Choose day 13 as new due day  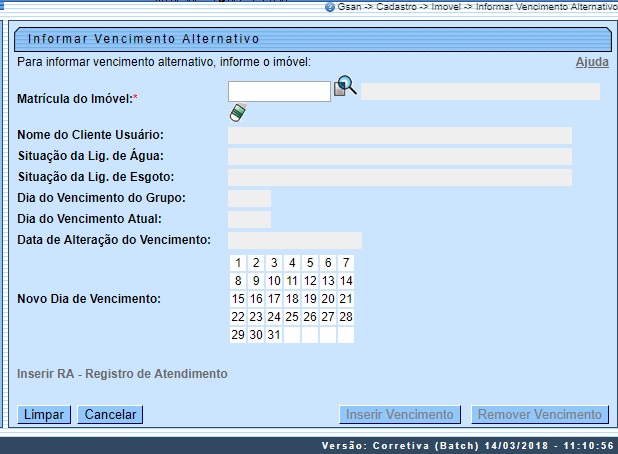pos(328,281)
